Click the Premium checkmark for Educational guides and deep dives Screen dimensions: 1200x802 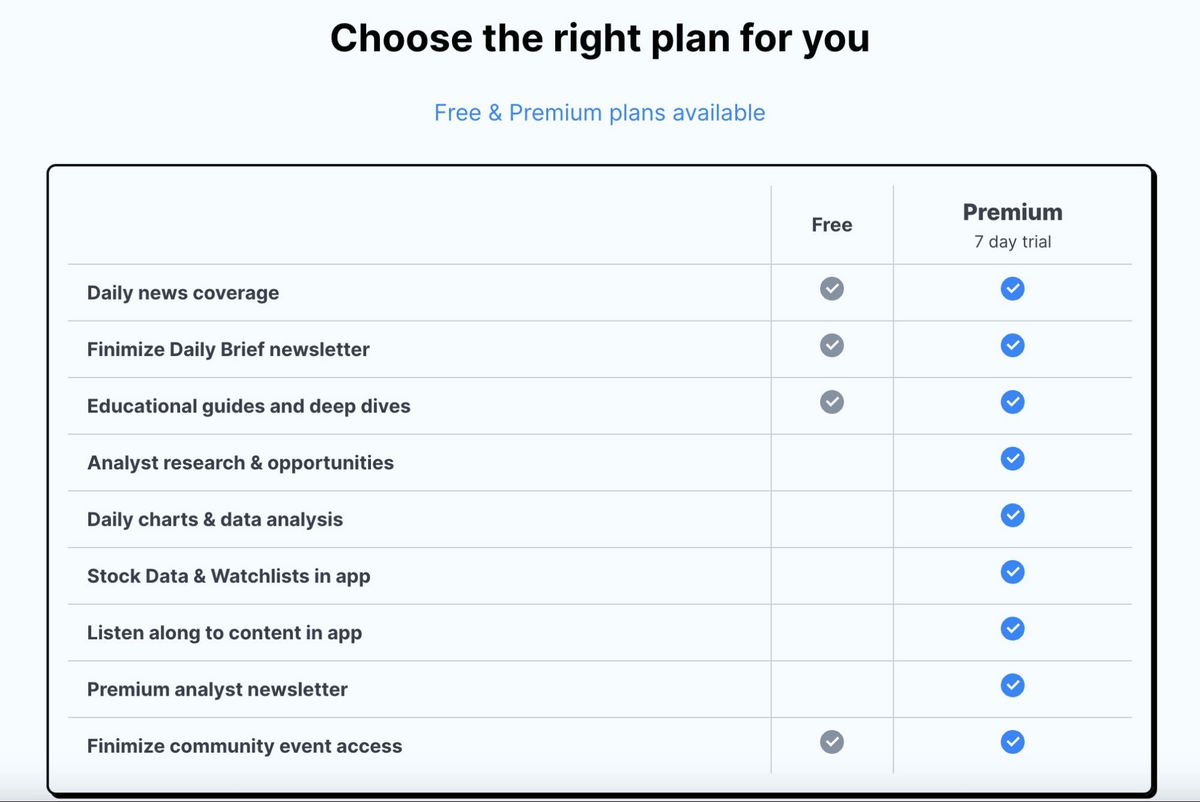pyautogui.click(x=1013, y=402)
